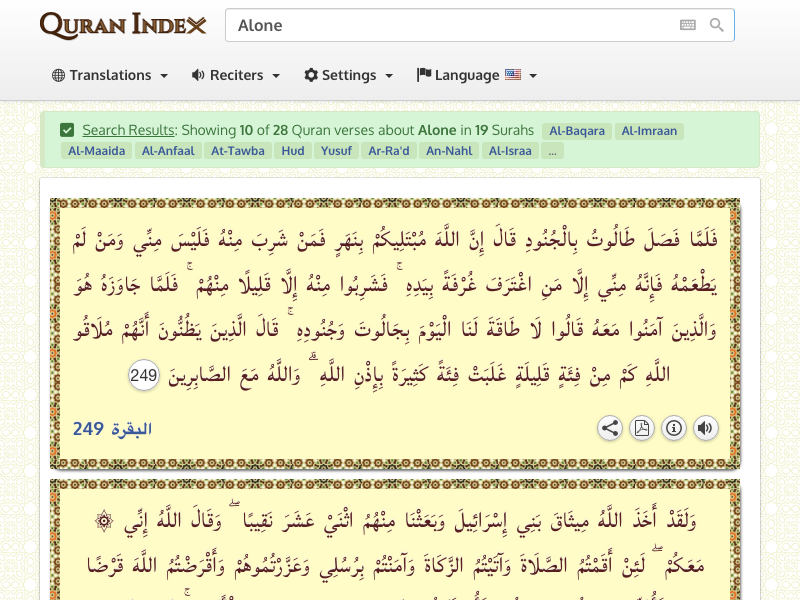800x600 pixels.
Task: Click the green checkmark in search results
Action: (67, 130)
